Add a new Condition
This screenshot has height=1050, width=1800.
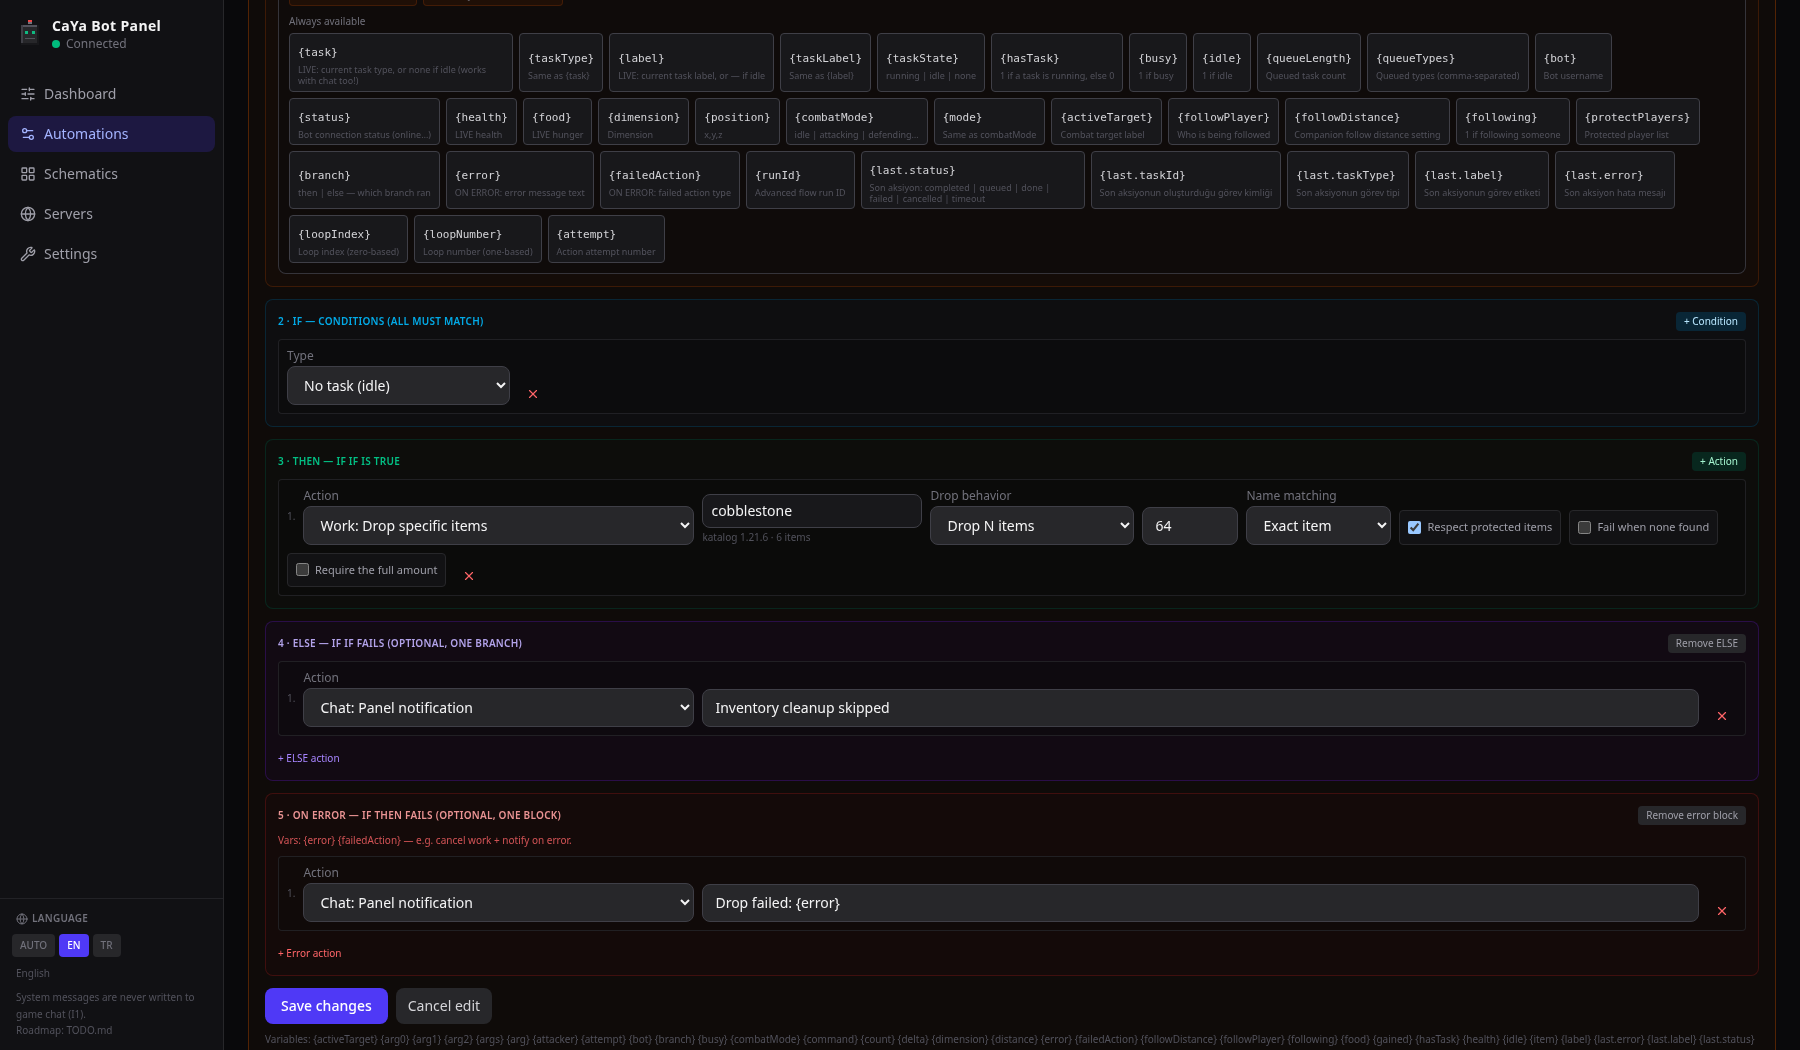click(1710, 322)
